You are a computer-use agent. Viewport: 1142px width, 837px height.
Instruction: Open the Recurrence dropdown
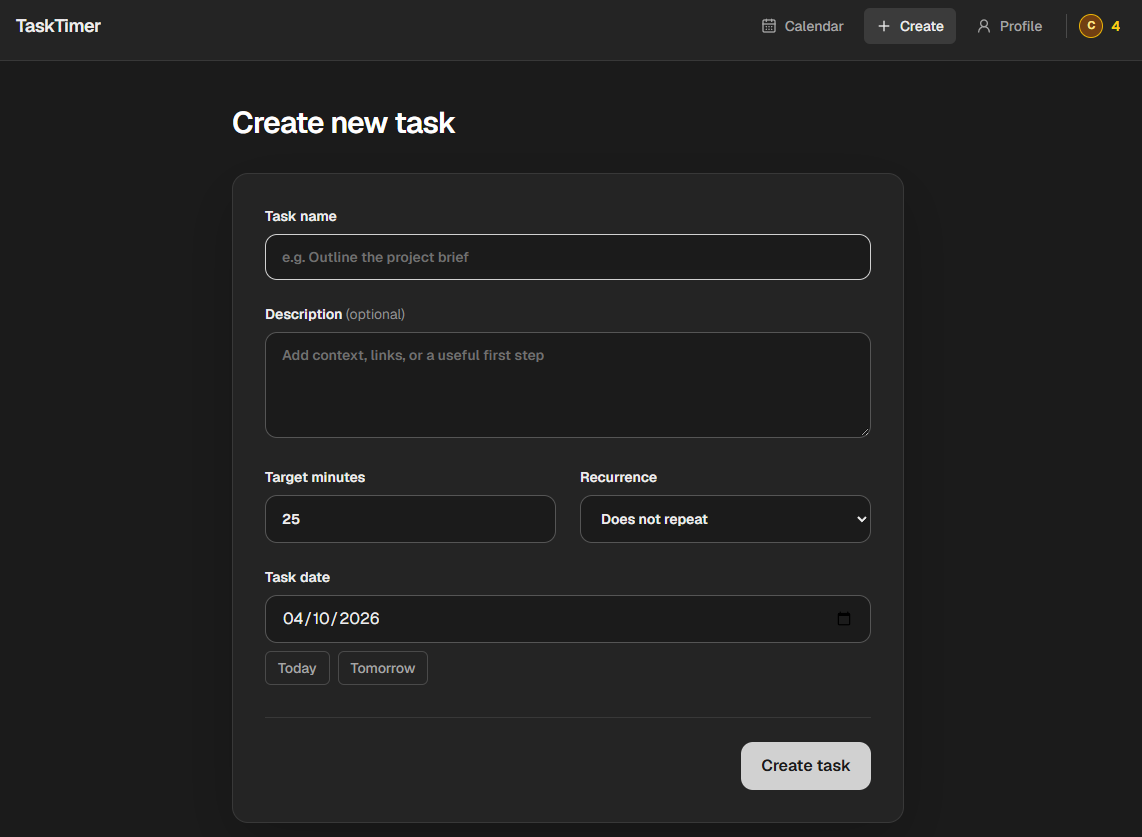(x=725, y=519)
